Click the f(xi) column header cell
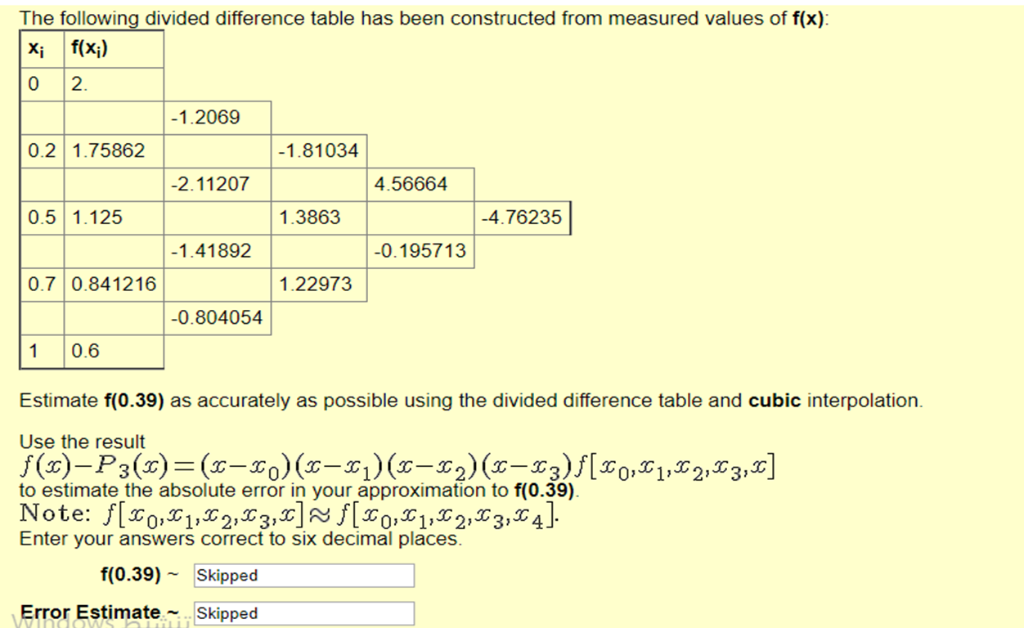The image size is (1024, 628). (92, 48)
